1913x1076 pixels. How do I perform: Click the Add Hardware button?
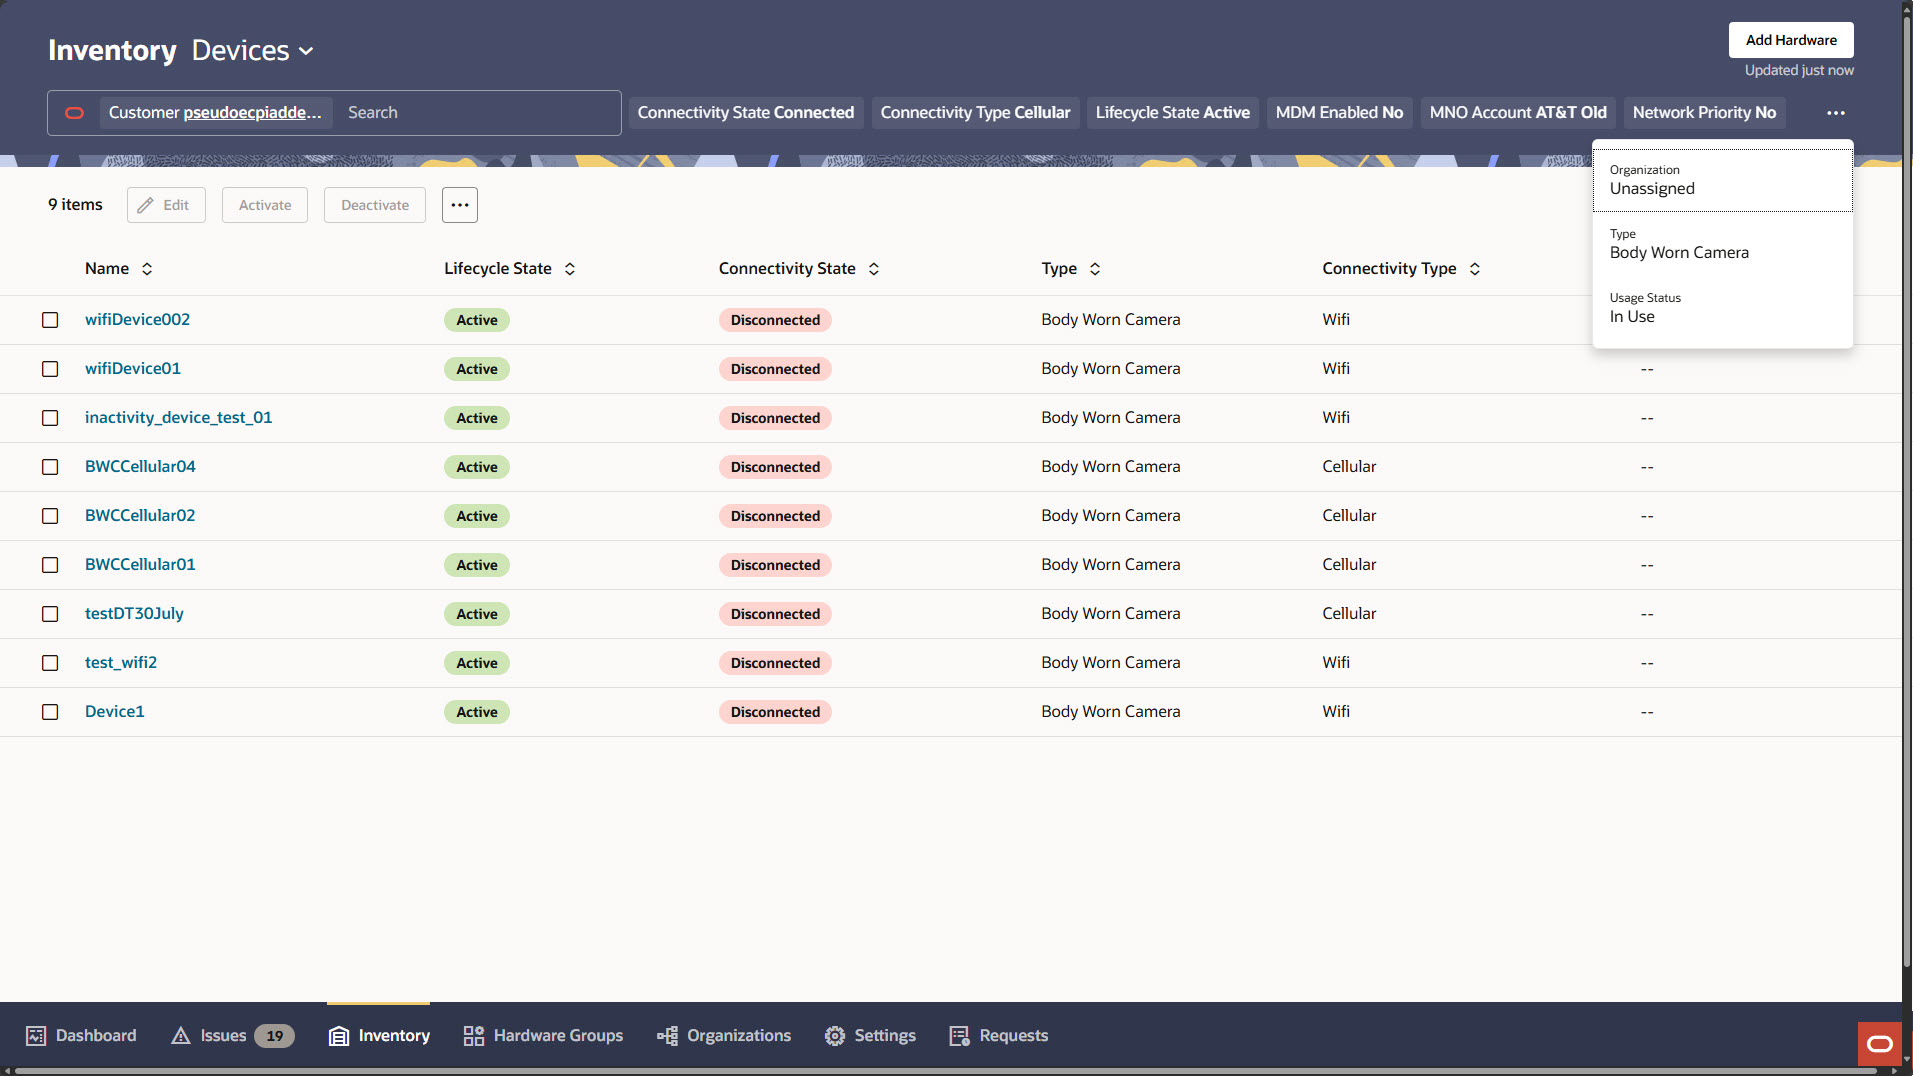[x=1790, y=40]
